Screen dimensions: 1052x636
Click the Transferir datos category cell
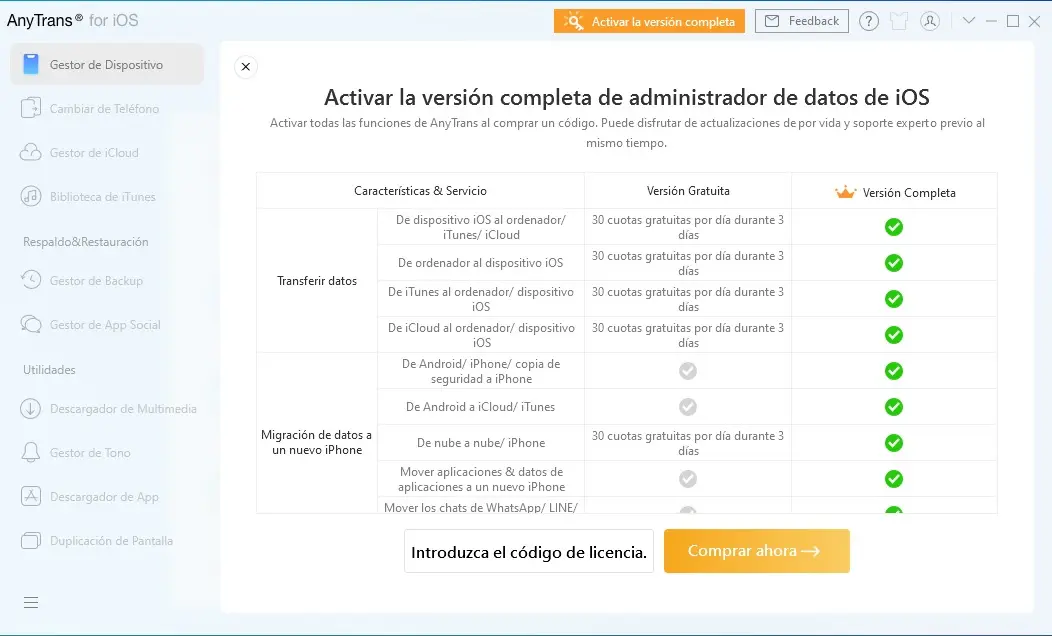(x=317, y=280)
